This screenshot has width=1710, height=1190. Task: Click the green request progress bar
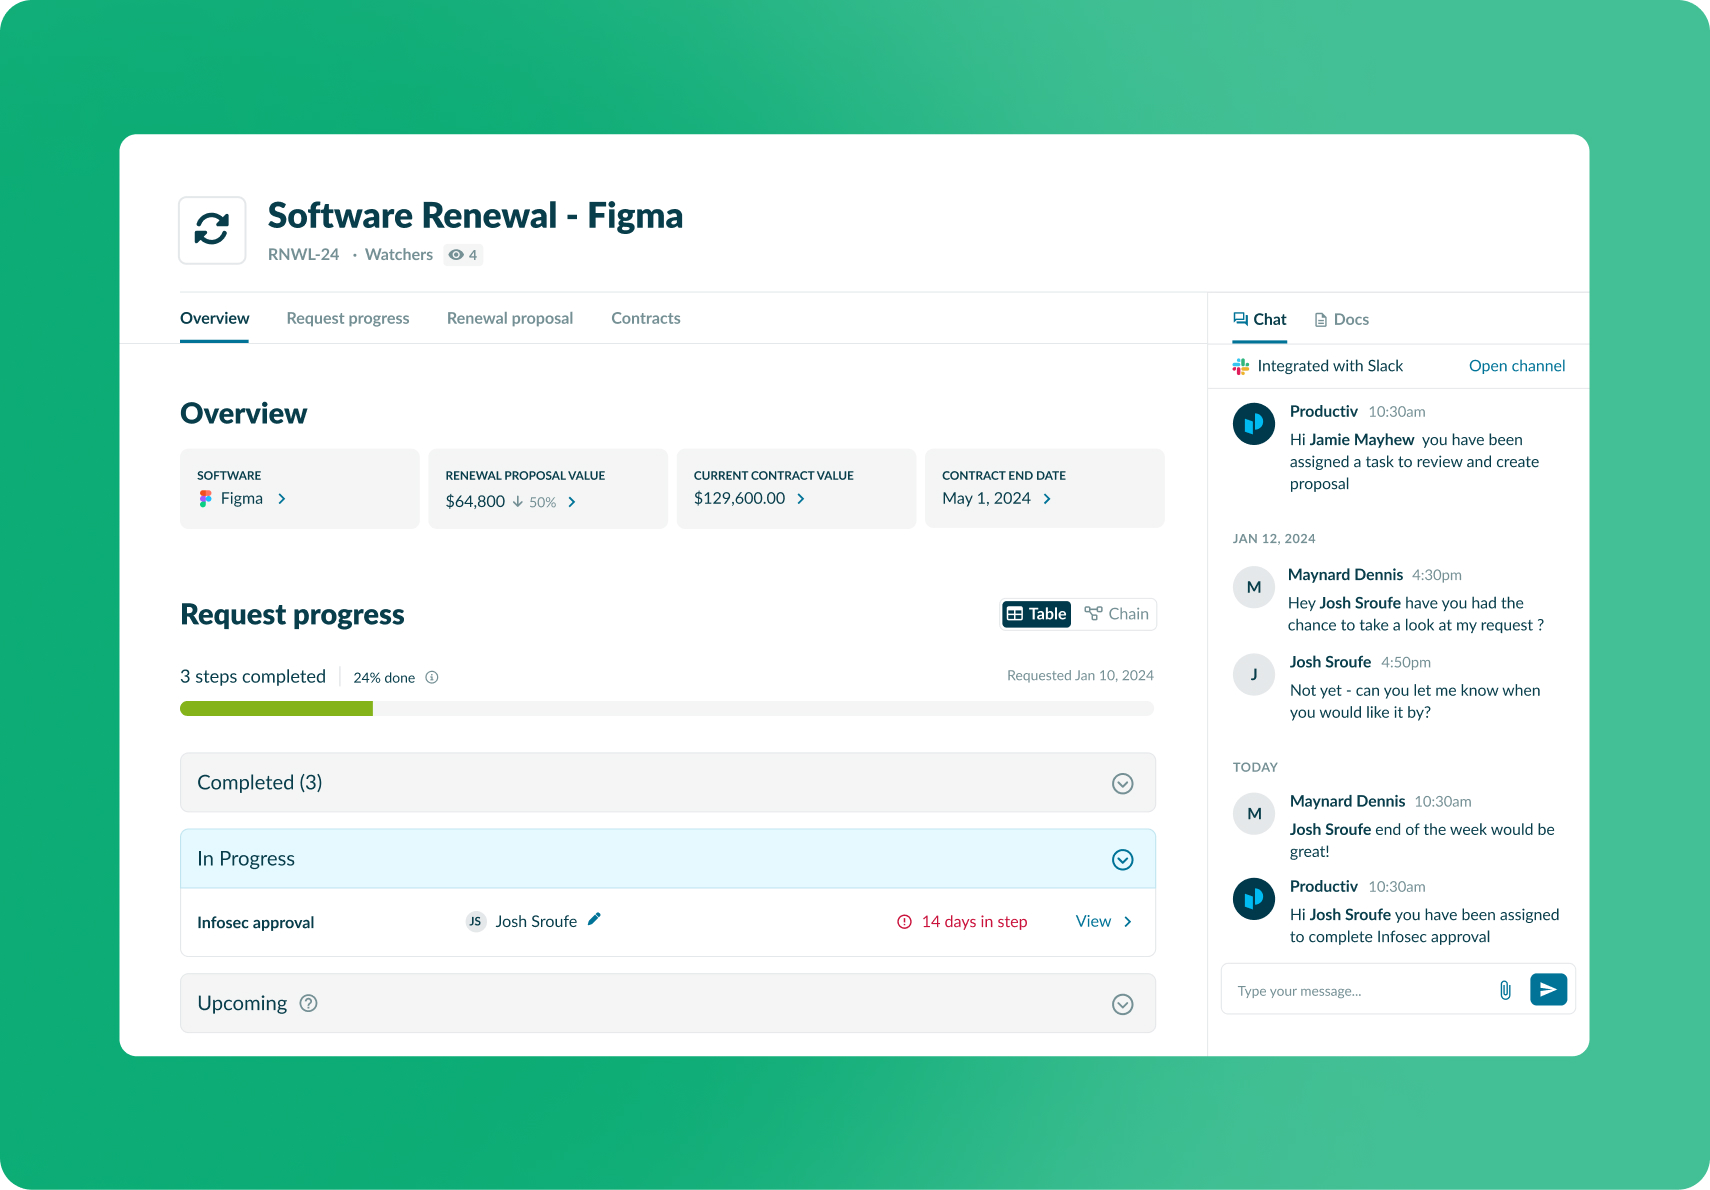pyautogui.click(x=277, y=709)
